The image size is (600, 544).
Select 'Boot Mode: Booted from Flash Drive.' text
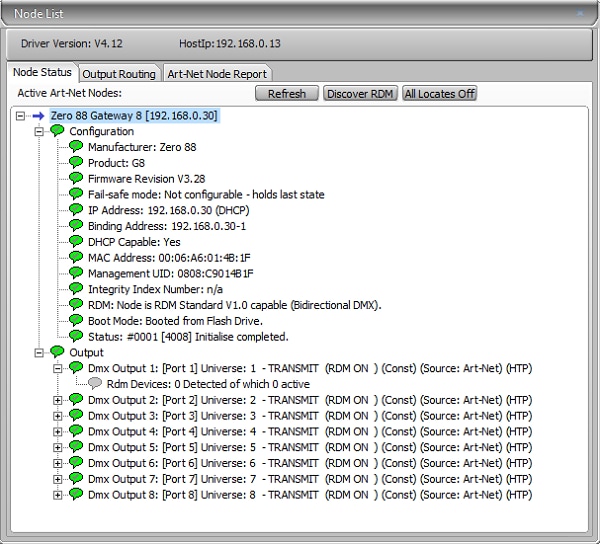(175, 321)
